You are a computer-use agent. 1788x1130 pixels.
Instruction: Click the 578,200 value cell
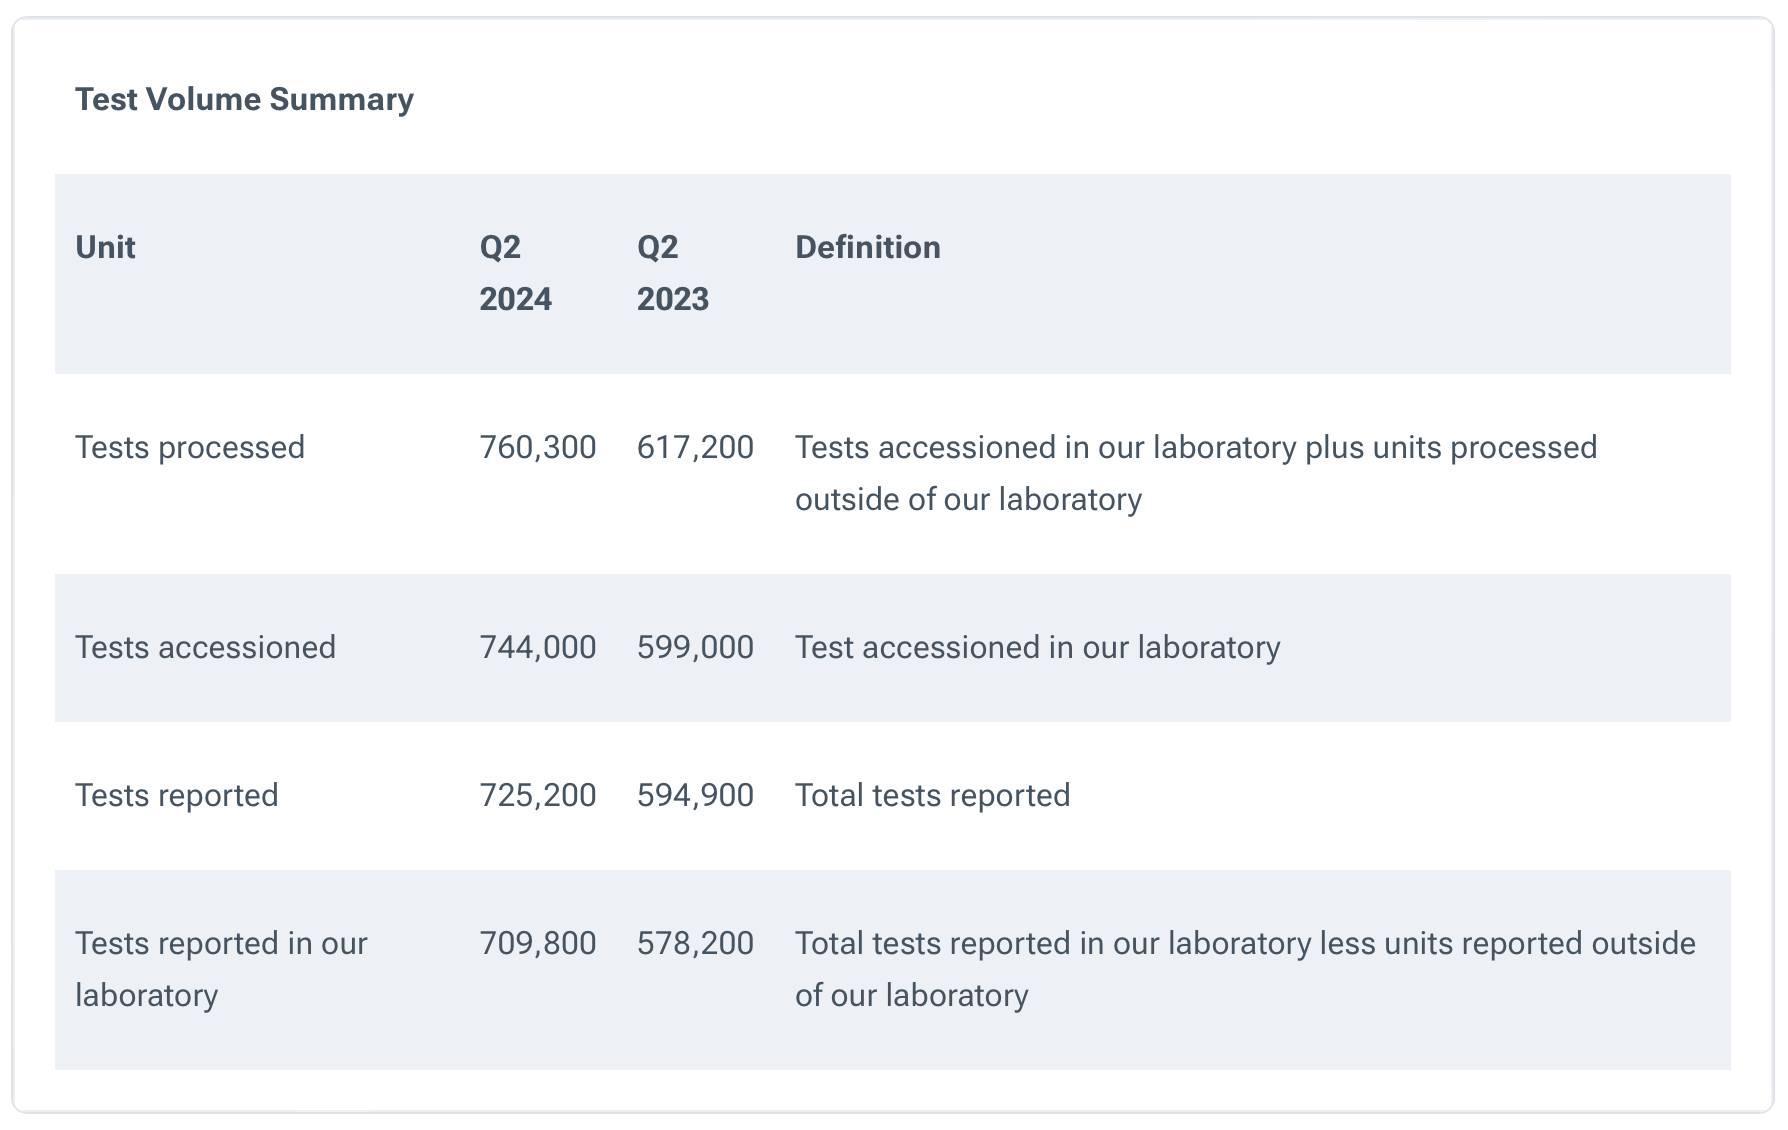pyautogui.click(x=695, y=943)
